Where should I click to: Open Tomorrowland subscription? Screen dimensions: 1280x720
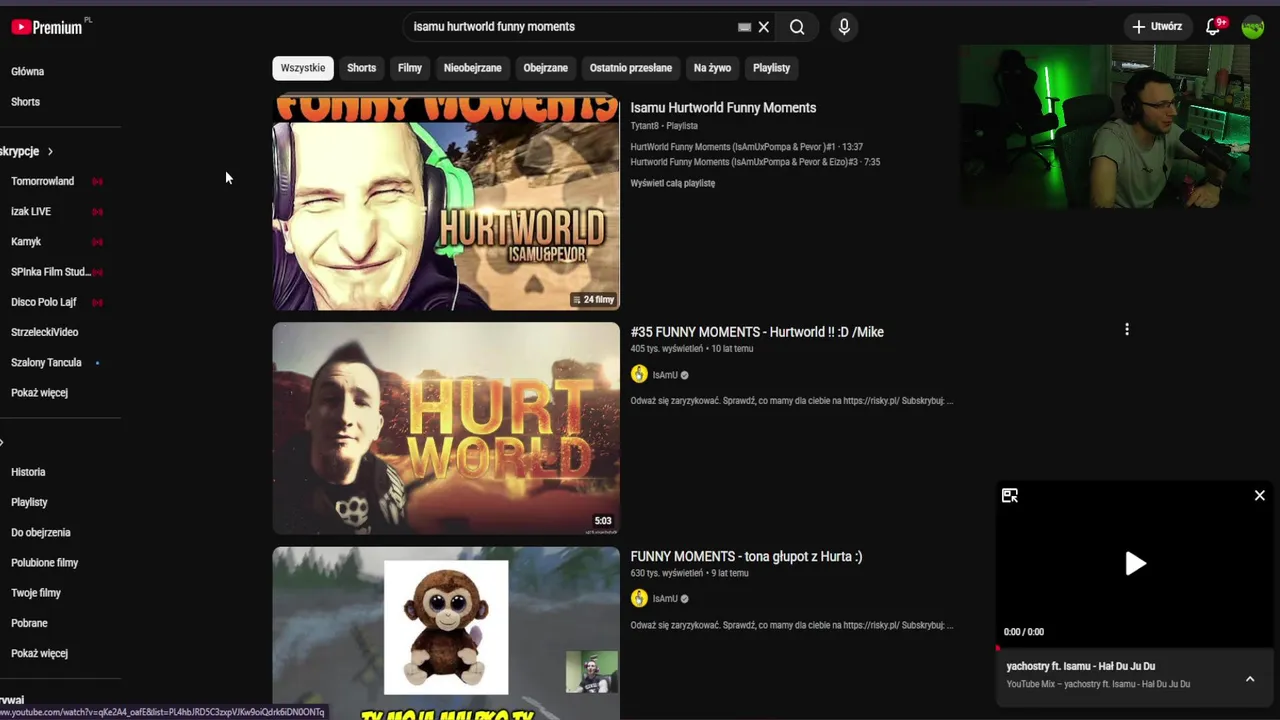point(42,181)
